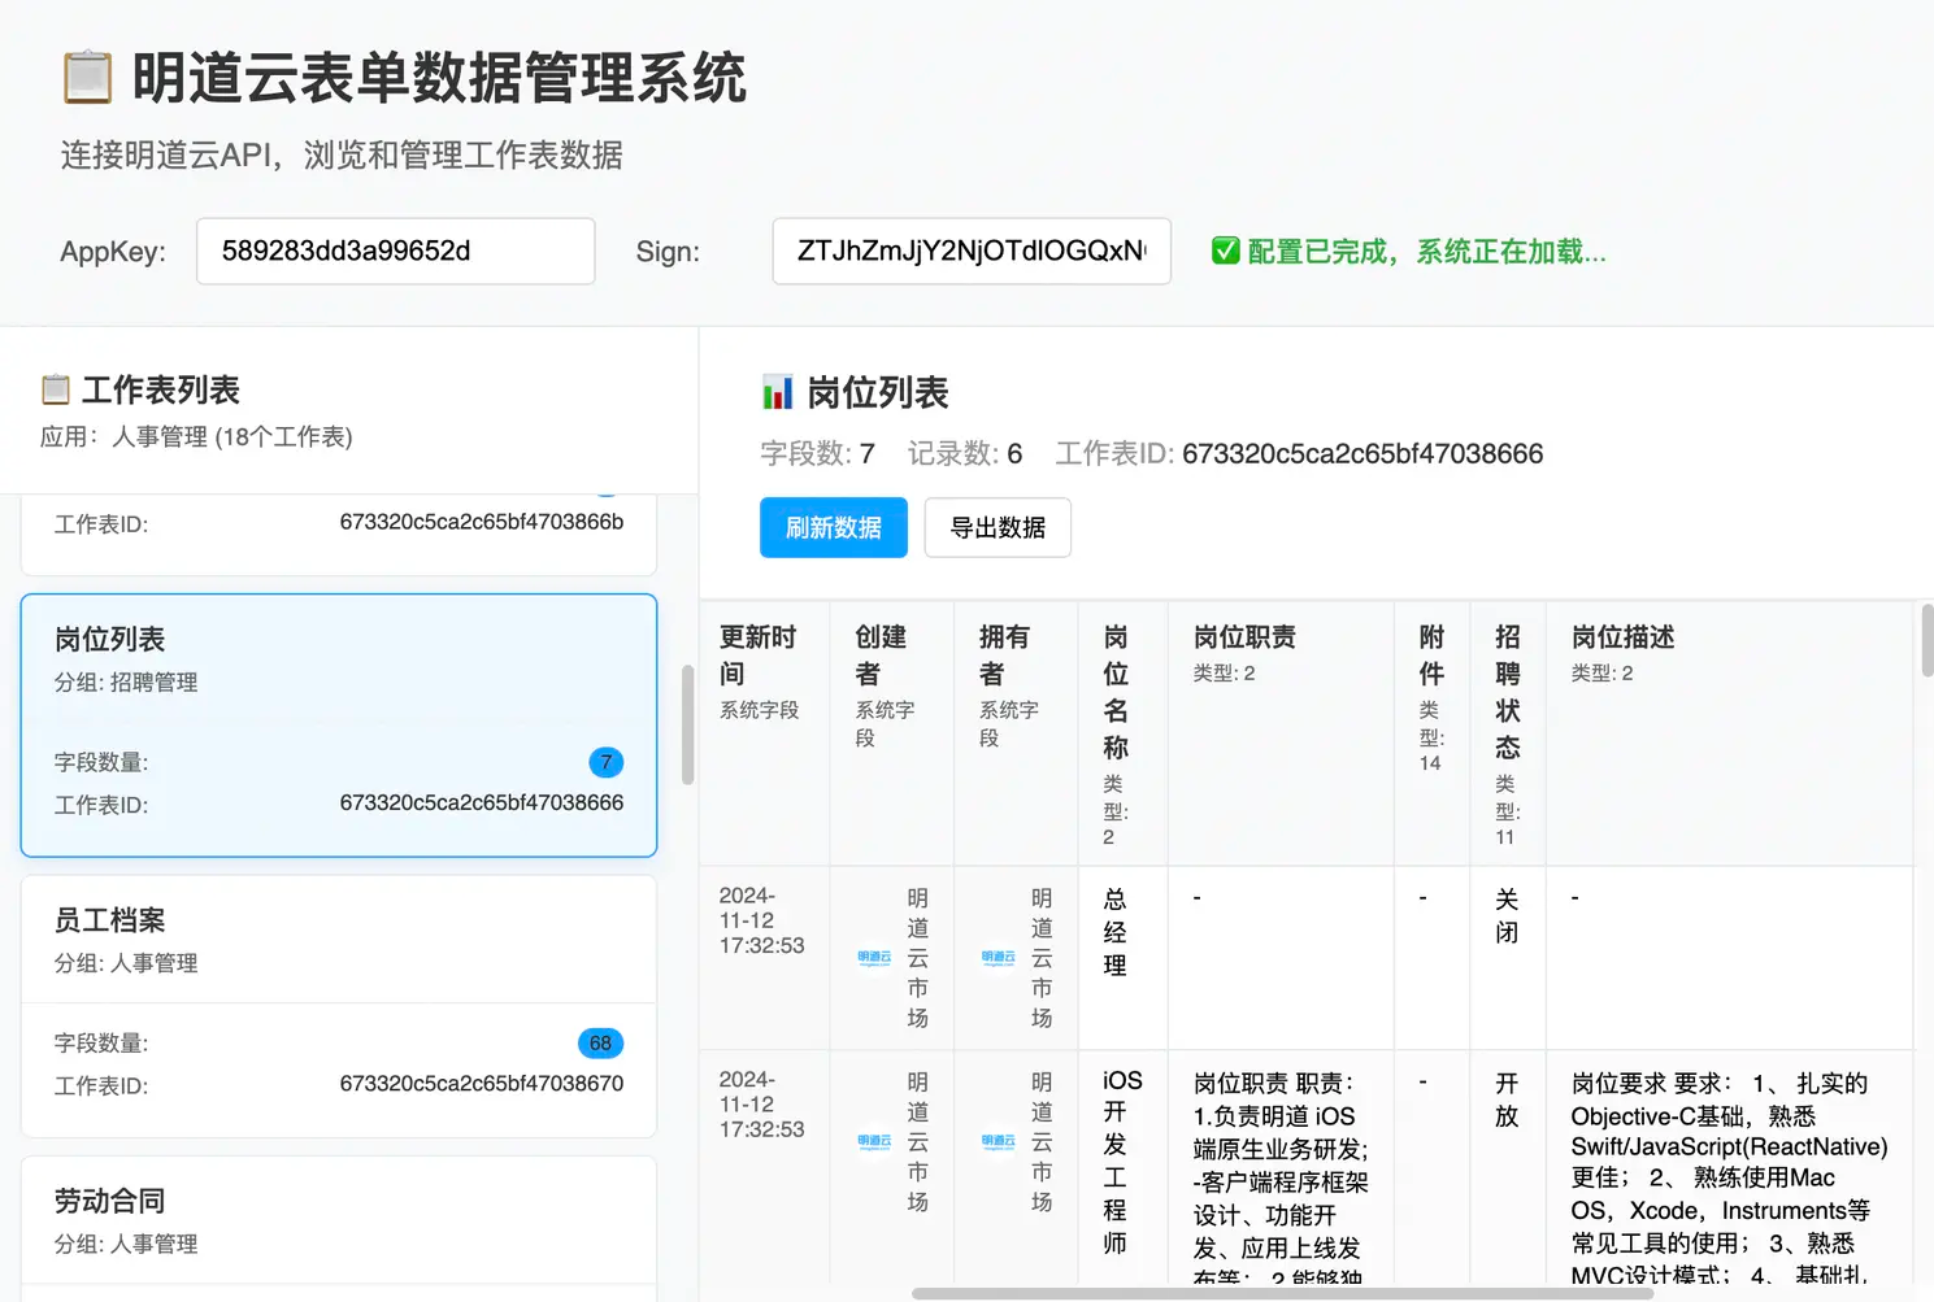
Task: Select the 岗位列表 worksheet card
Action: click(338, 700)
